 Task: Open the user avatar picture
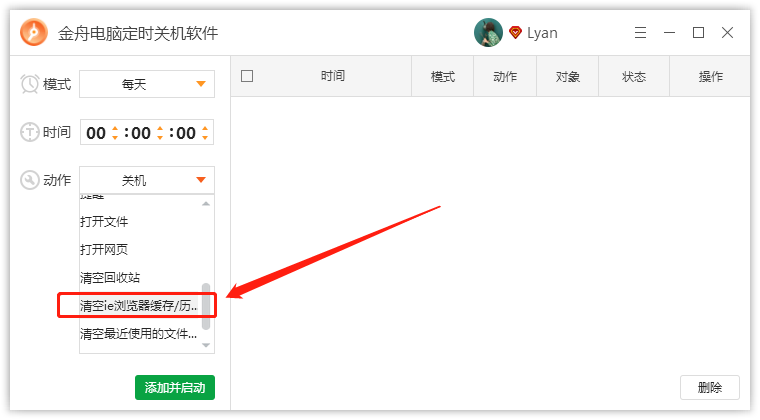[488, 32]
